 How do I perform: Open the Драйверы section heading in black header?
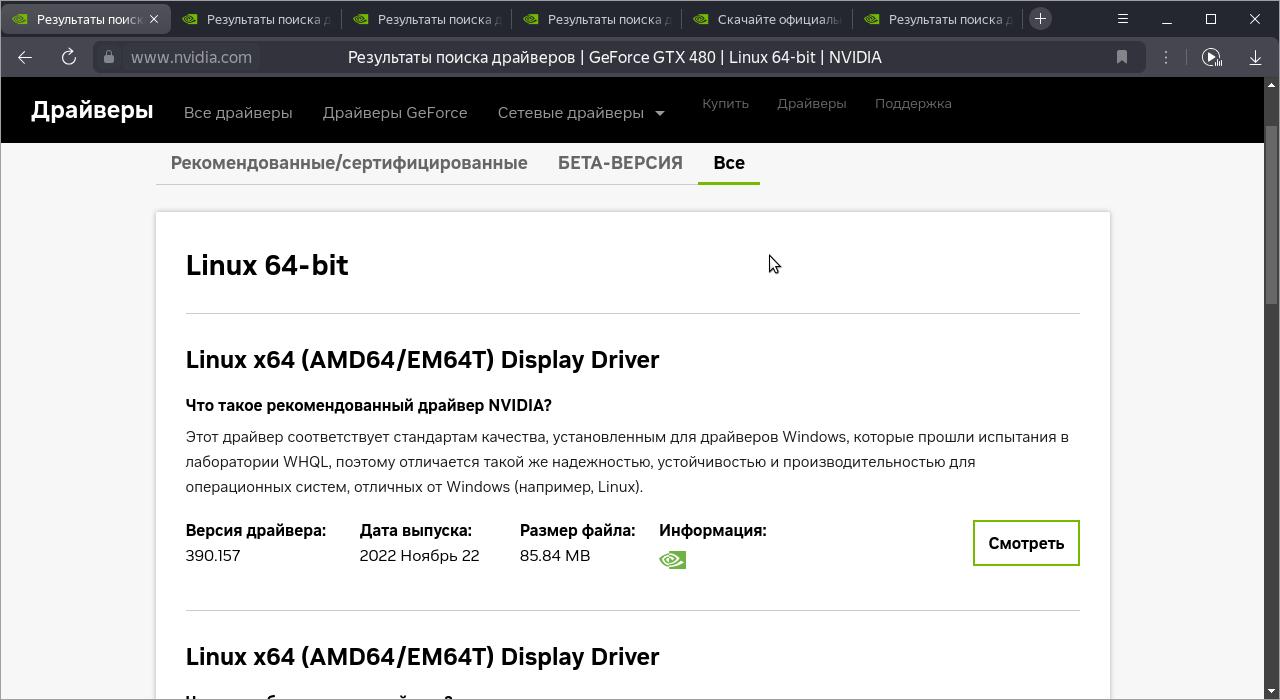pos(92,110)
